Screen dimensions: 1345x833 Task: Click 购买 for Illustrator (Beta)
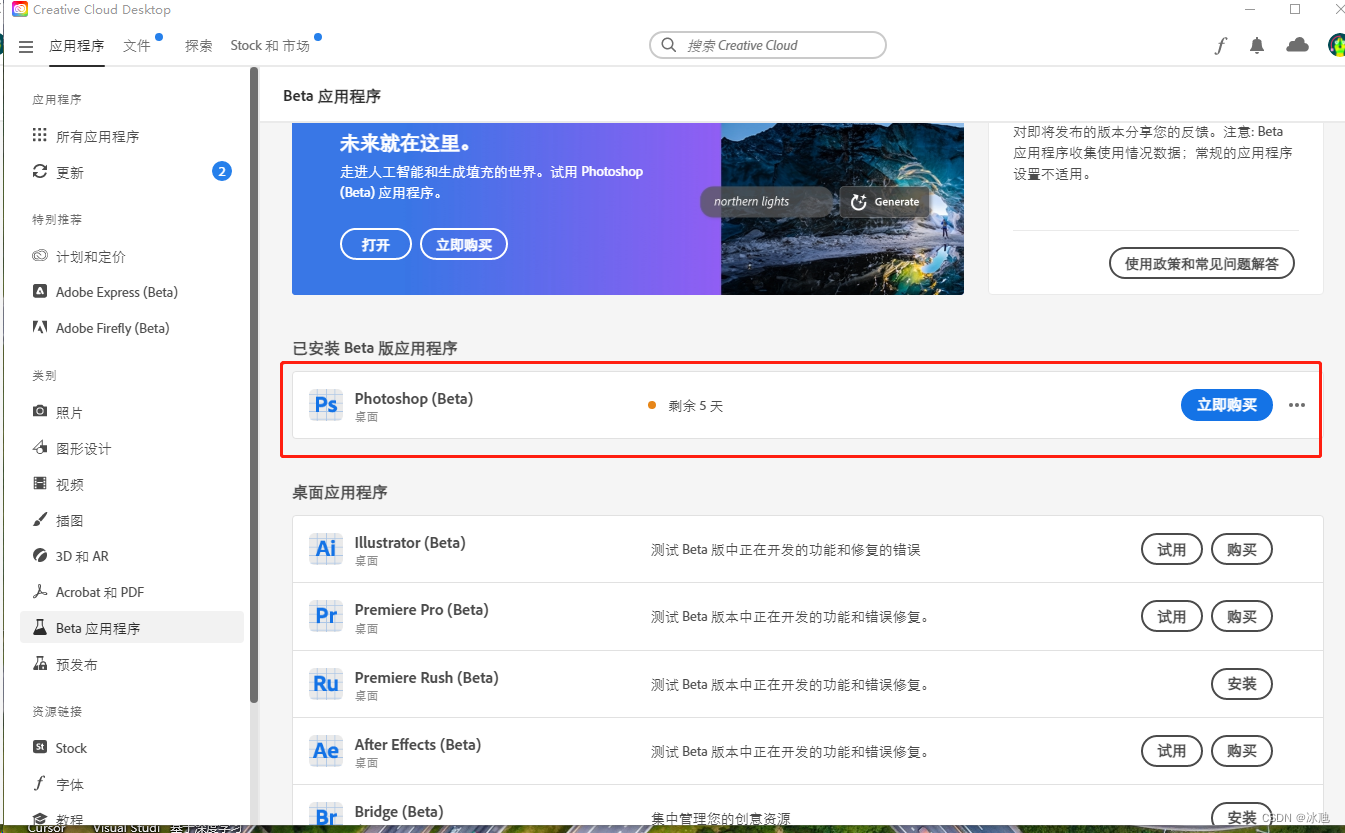[1242, 549]
